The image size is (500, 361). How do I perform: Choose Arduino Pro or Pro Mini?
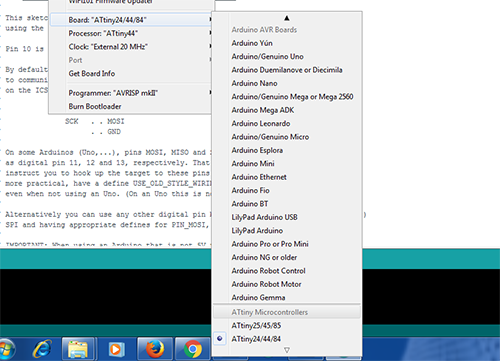click(x=287, y=244)
